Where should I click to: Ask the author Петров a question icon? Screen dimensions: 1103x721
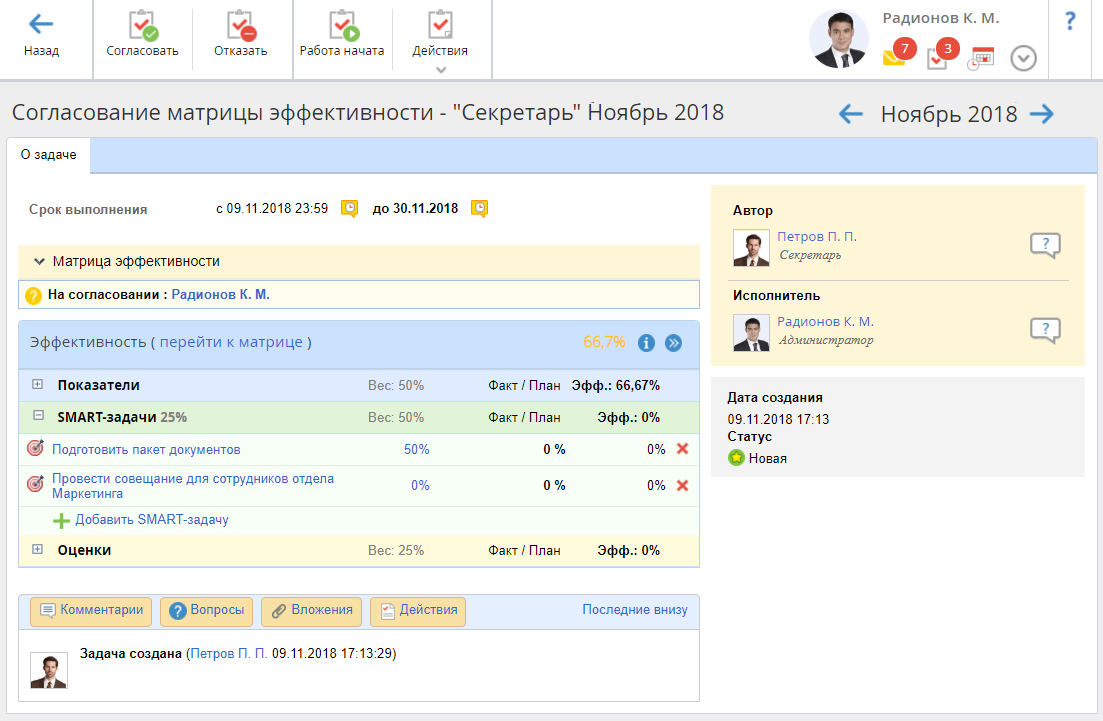point(1045,245)
